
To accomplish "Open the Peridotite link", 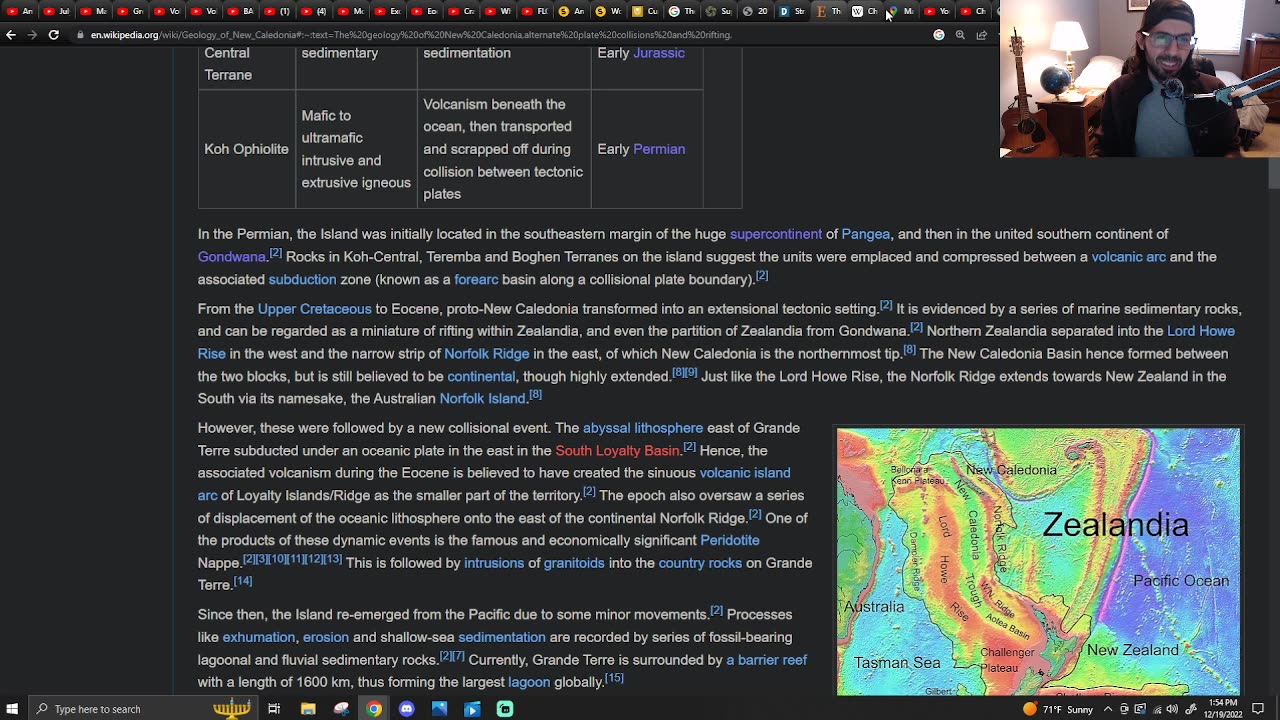I will (729, 540).
